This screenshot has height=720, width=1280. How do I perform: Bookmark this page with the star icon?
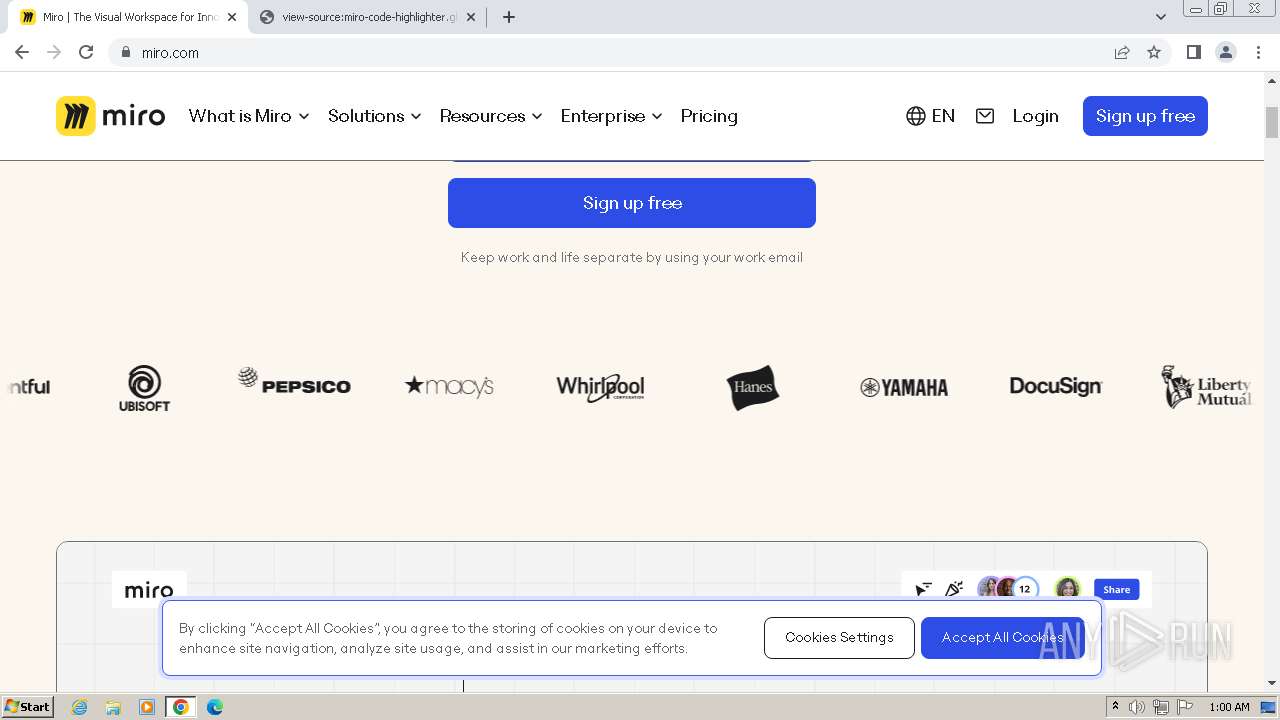(1154, 52)
